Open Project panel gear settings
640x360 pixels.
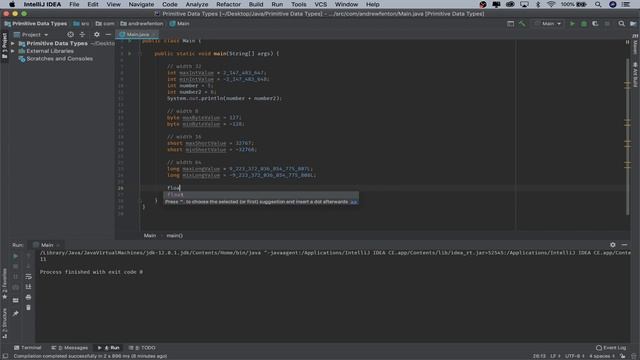point(96,35)
